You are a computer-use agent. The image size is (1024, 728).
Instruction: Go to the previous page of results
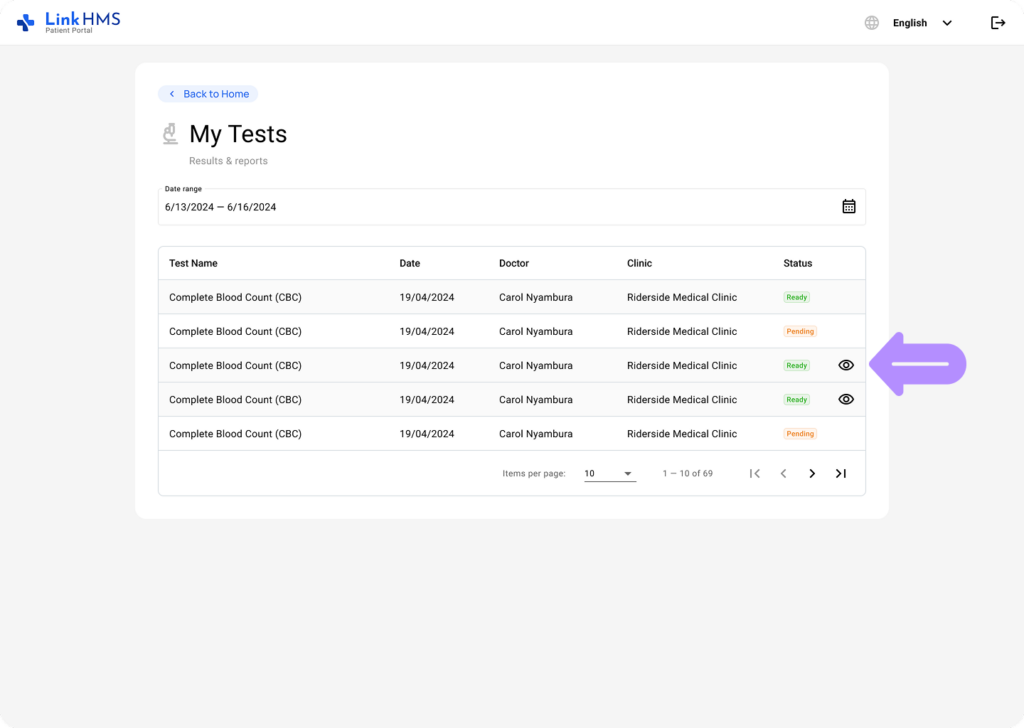coord(783,473)
